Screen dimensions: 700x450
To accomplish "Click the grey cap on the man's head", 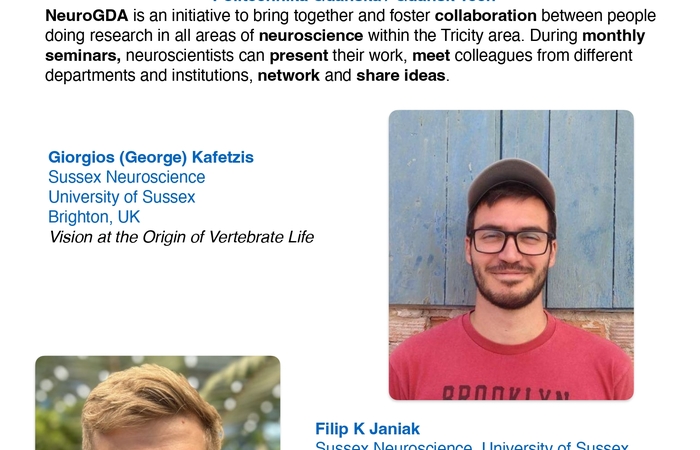I will coord(511,180).
